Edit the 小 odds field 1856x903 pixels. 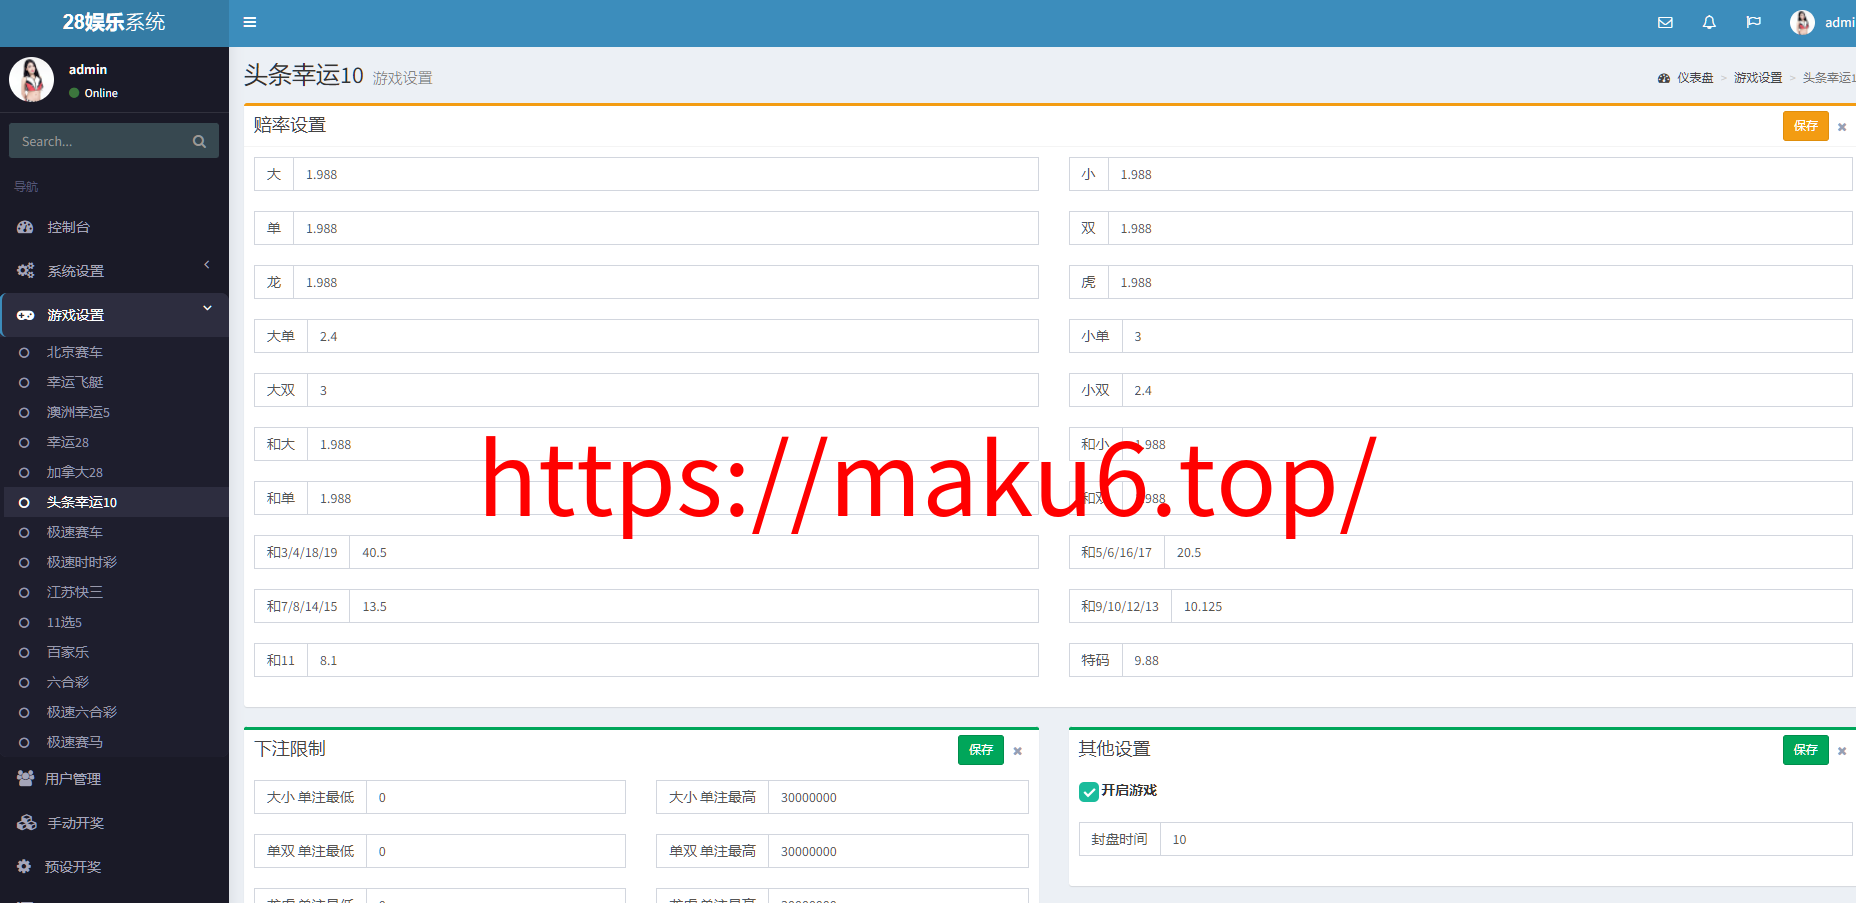point(1480,174)
